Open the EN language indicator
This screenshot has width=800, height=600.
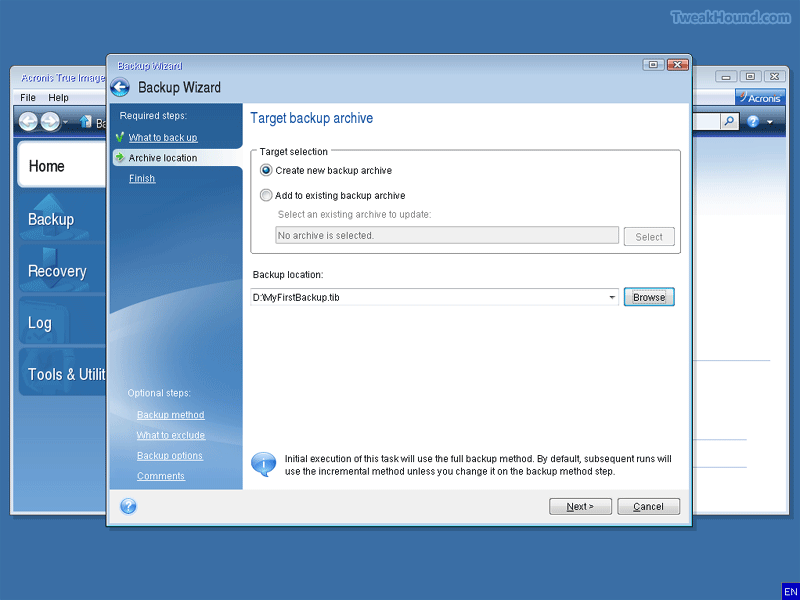[790, 591]
